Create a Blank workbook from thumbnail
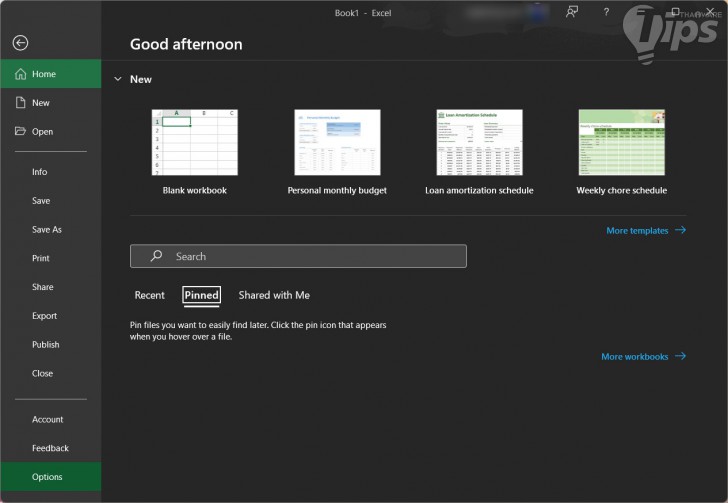The image size is (728, 503). (195, 143)
